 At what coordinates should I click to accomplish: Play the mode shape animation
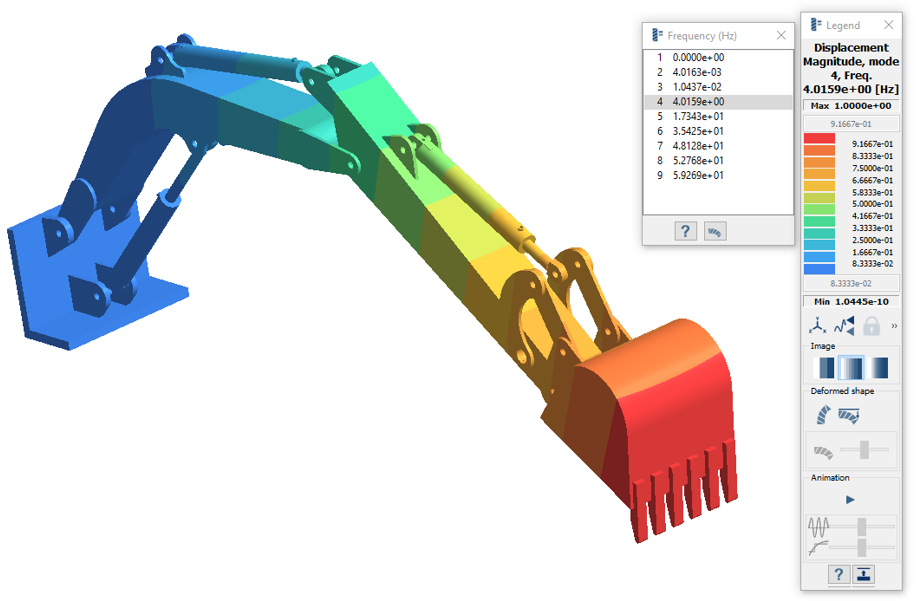[850, 499]
